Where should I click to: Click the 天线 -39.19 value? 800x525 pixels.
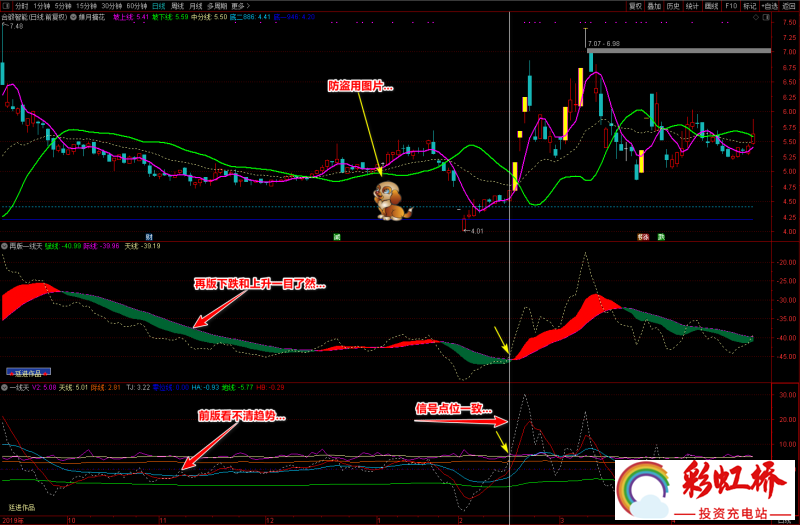click(x=142, y=246)
